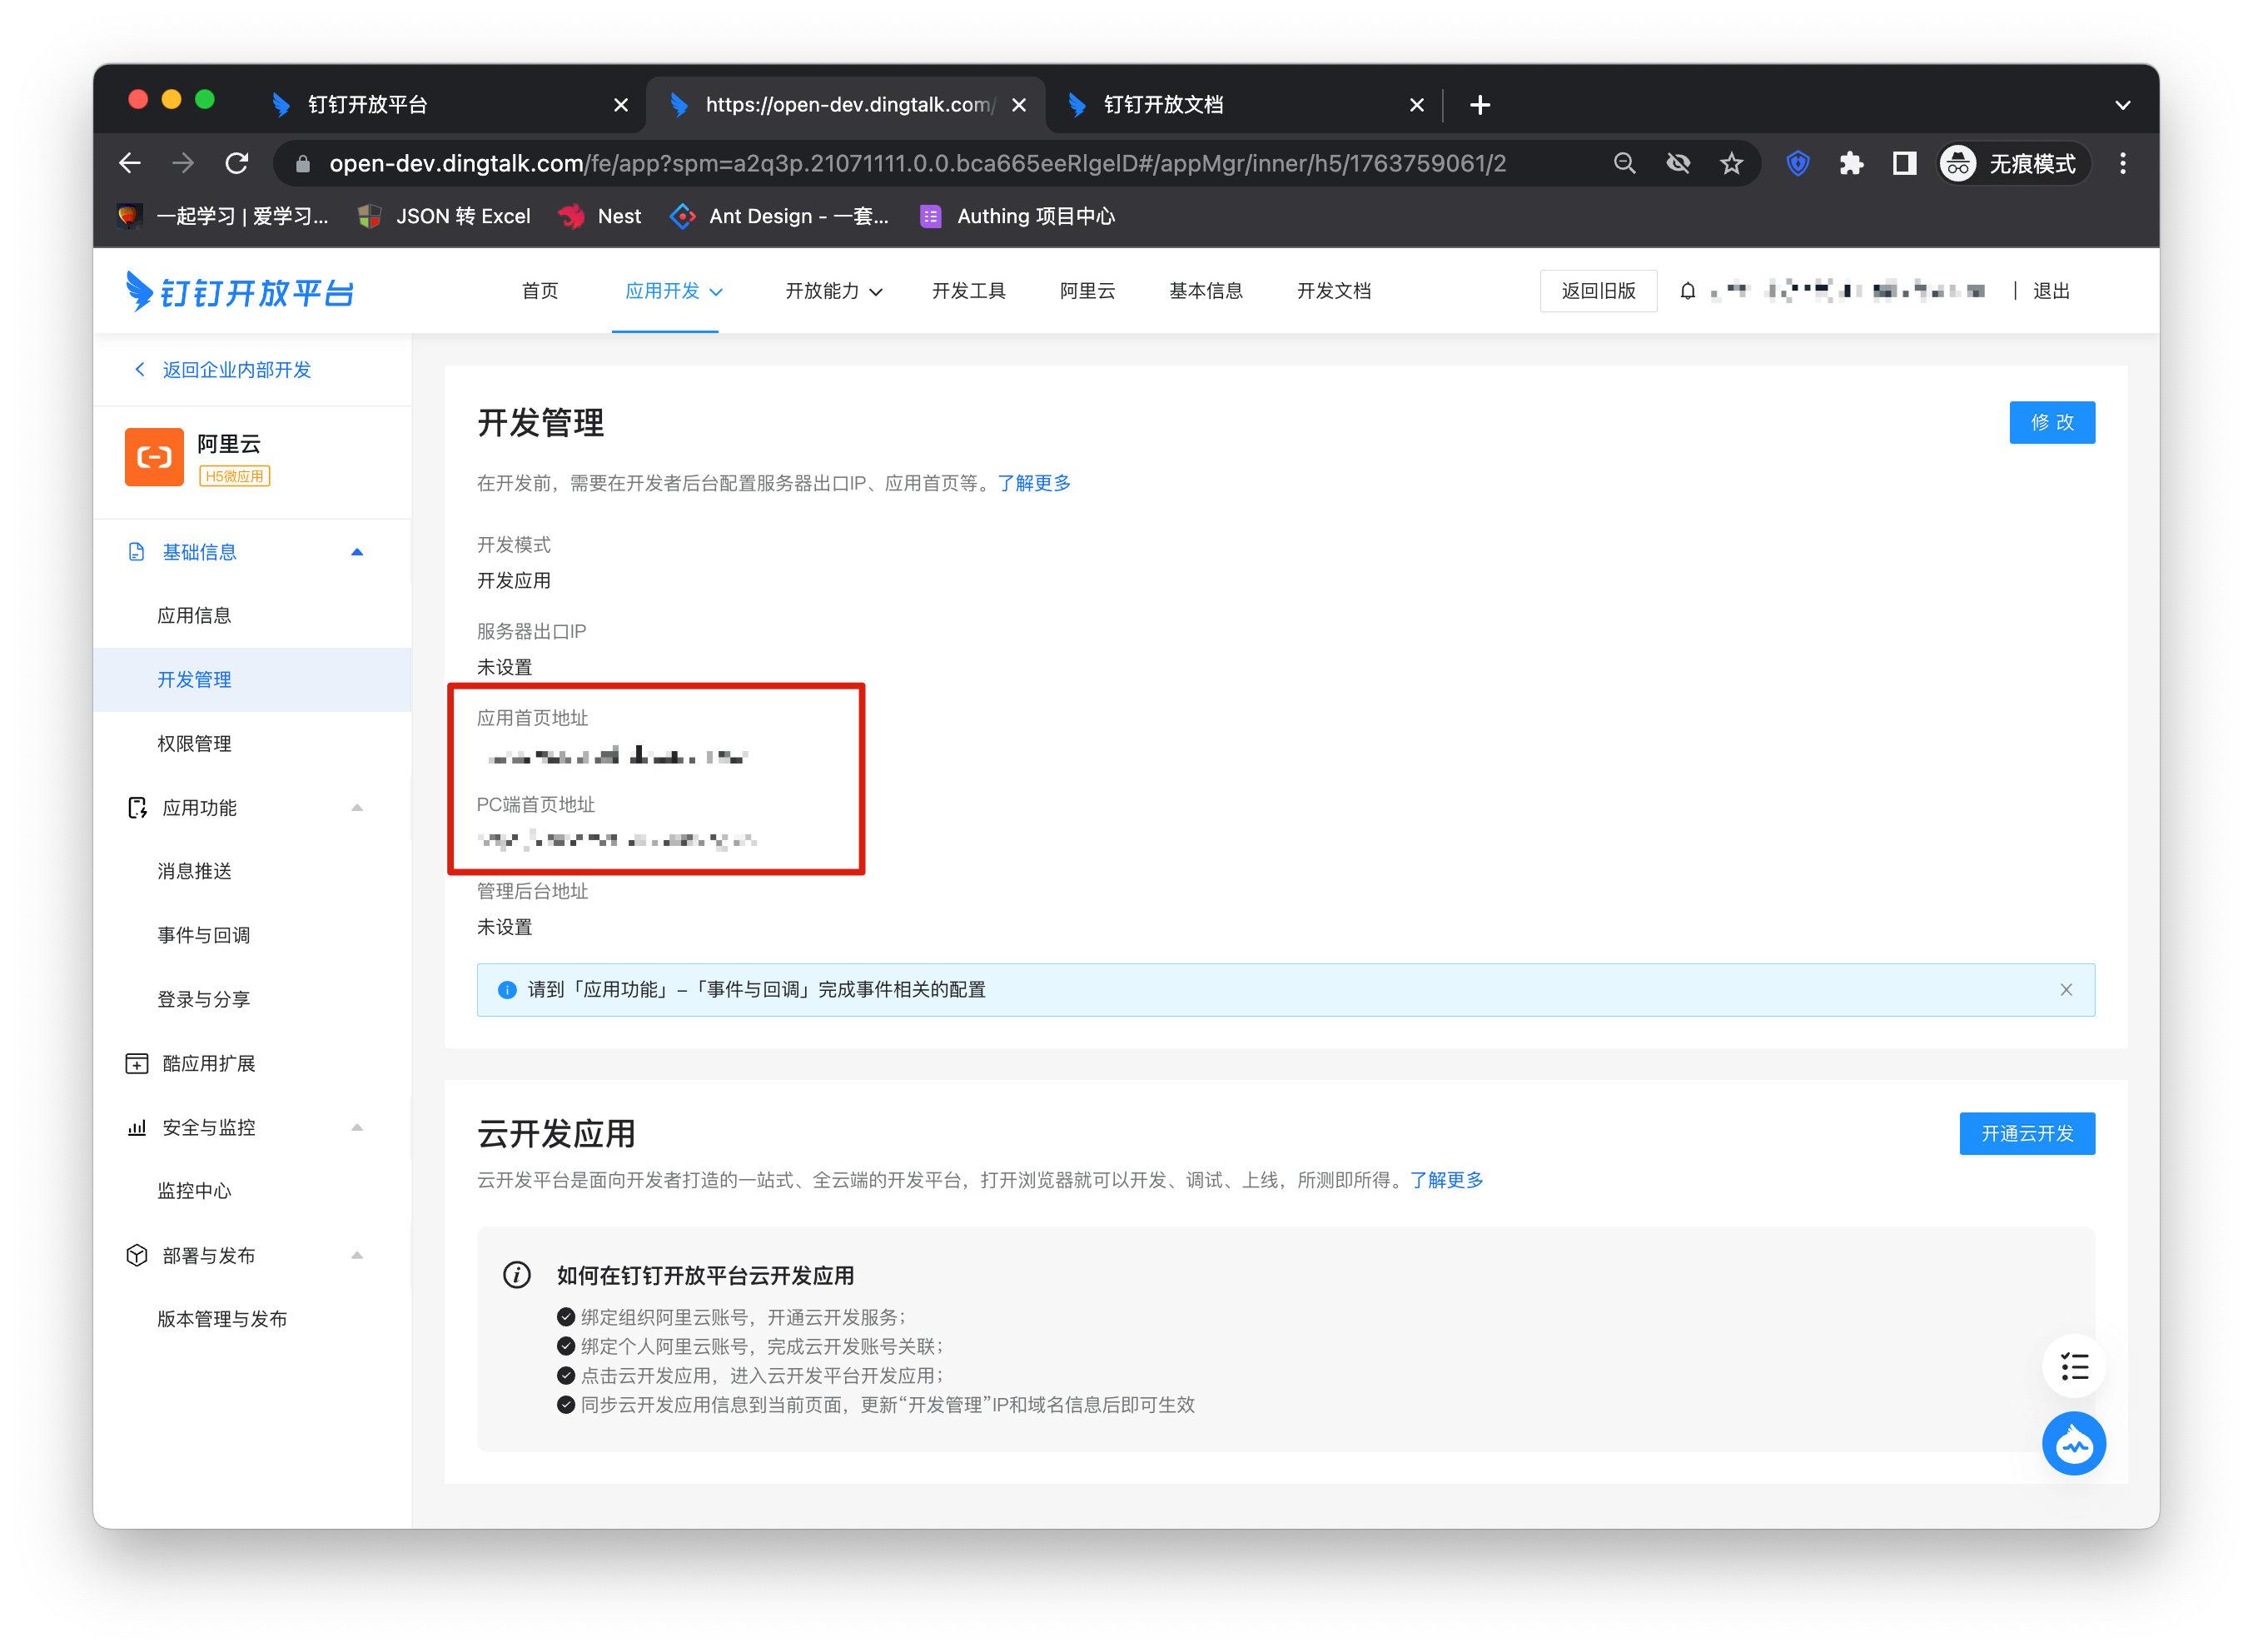Viewport: 2253px width, 1652px height.
Task: Select 权限管理 in the sidebar
Action: pyautogui.click(x=194, y=743)
